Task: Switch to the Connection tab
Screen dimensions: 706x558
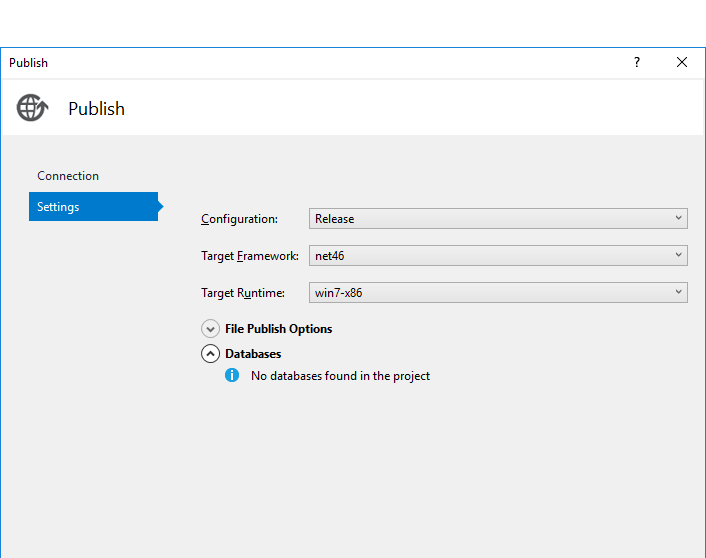Action: click(68, 176)
